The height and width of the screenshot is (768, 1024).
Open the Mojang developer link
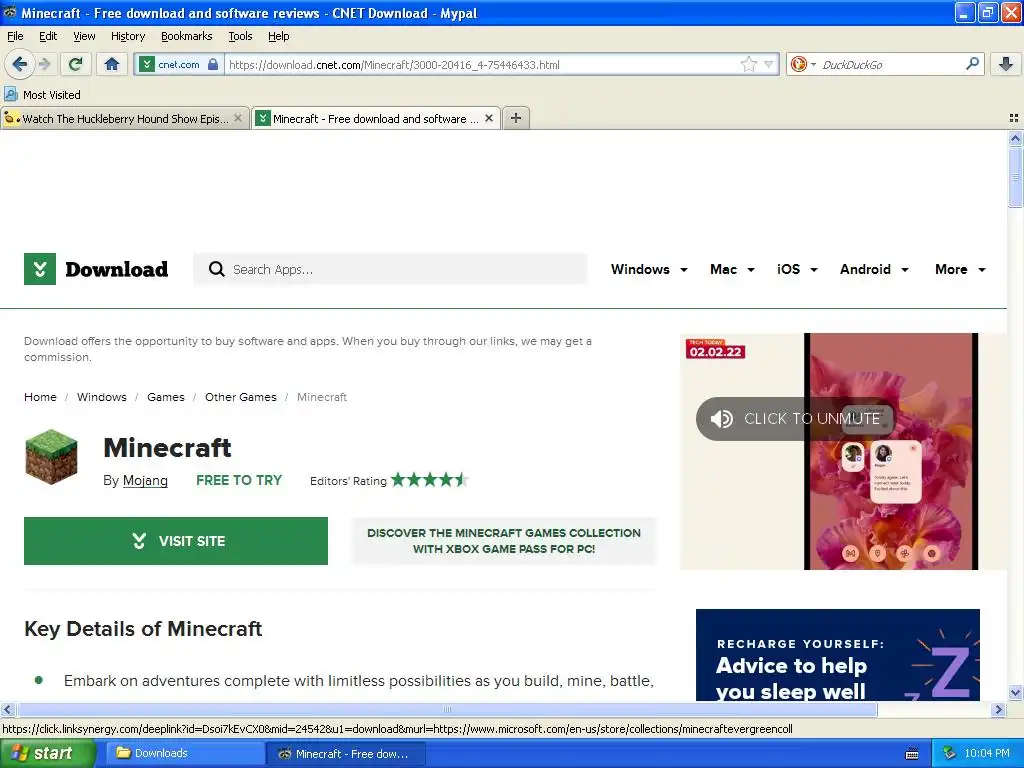tap(145, 481)
